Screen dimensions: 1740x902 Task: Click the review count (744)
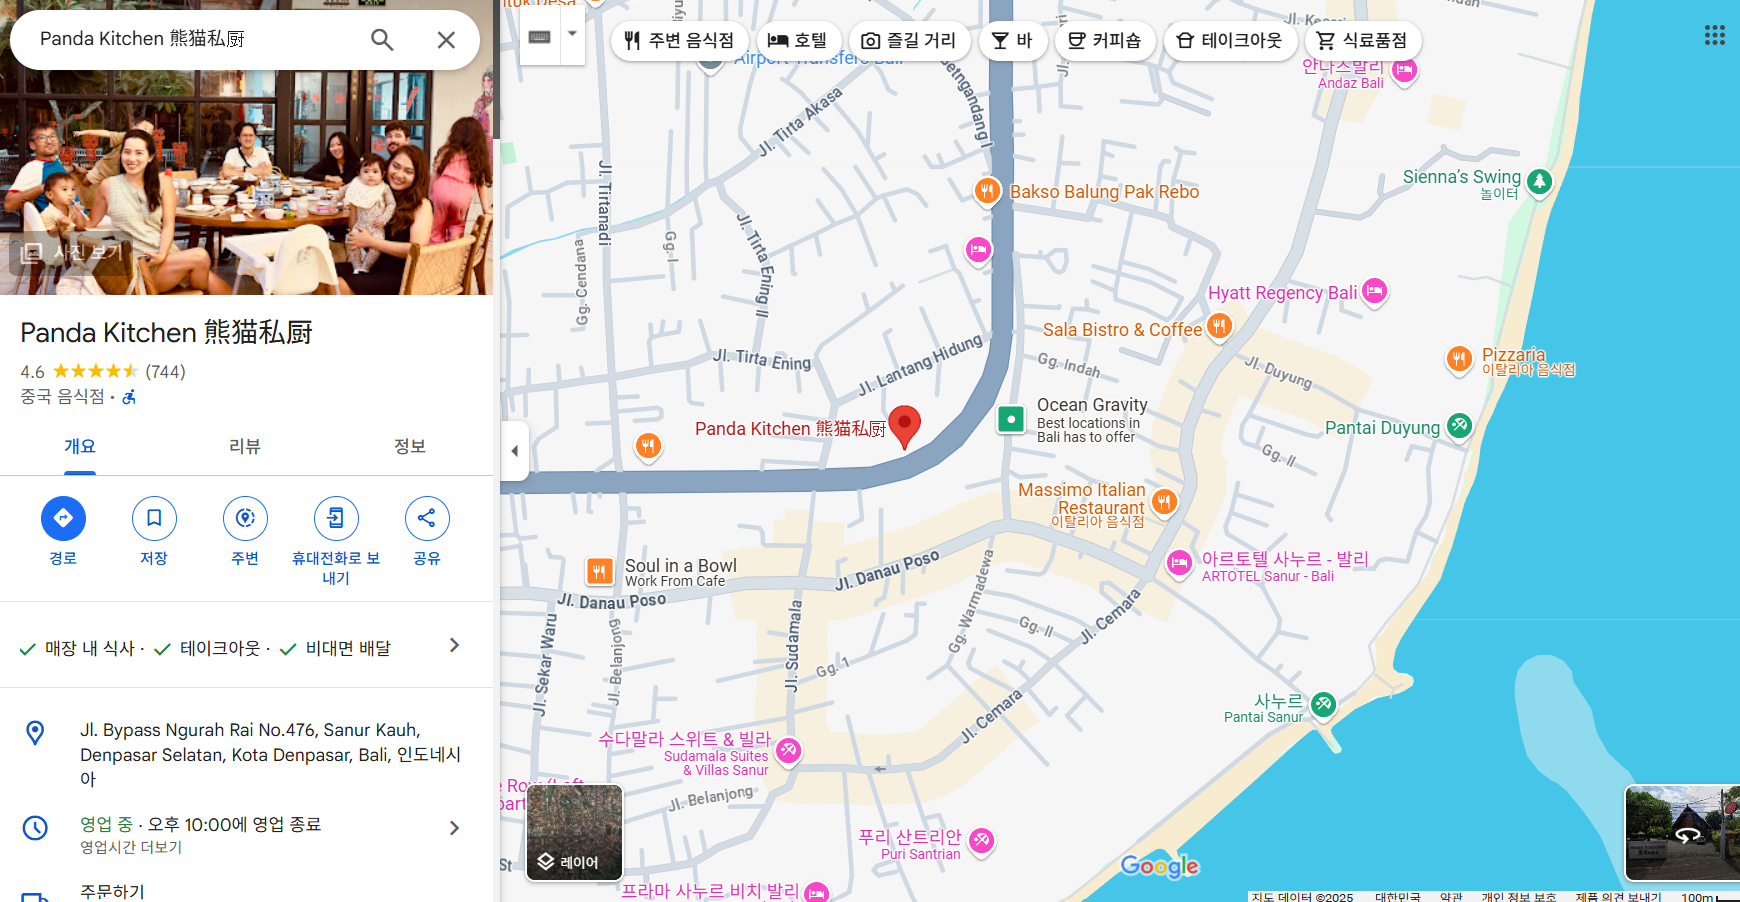point(166,372)
